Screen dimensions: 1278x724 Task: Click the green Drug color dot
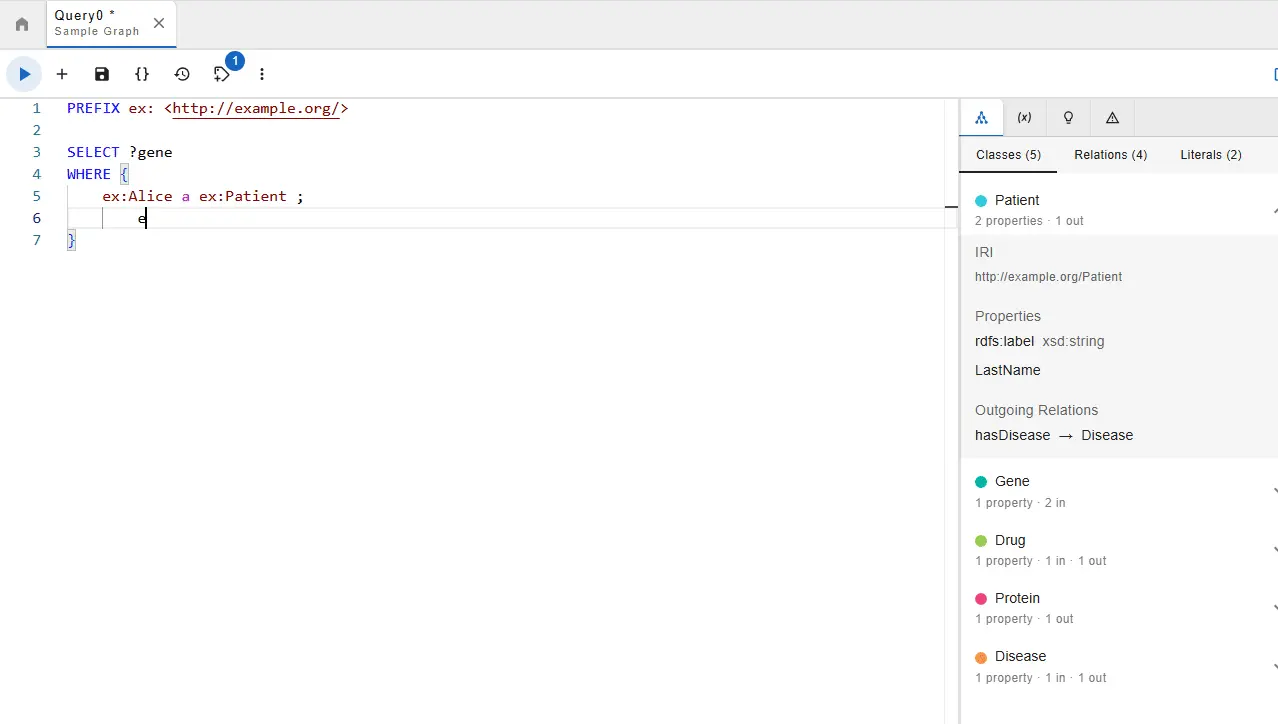pyautogui.click(x=981, y=541)
